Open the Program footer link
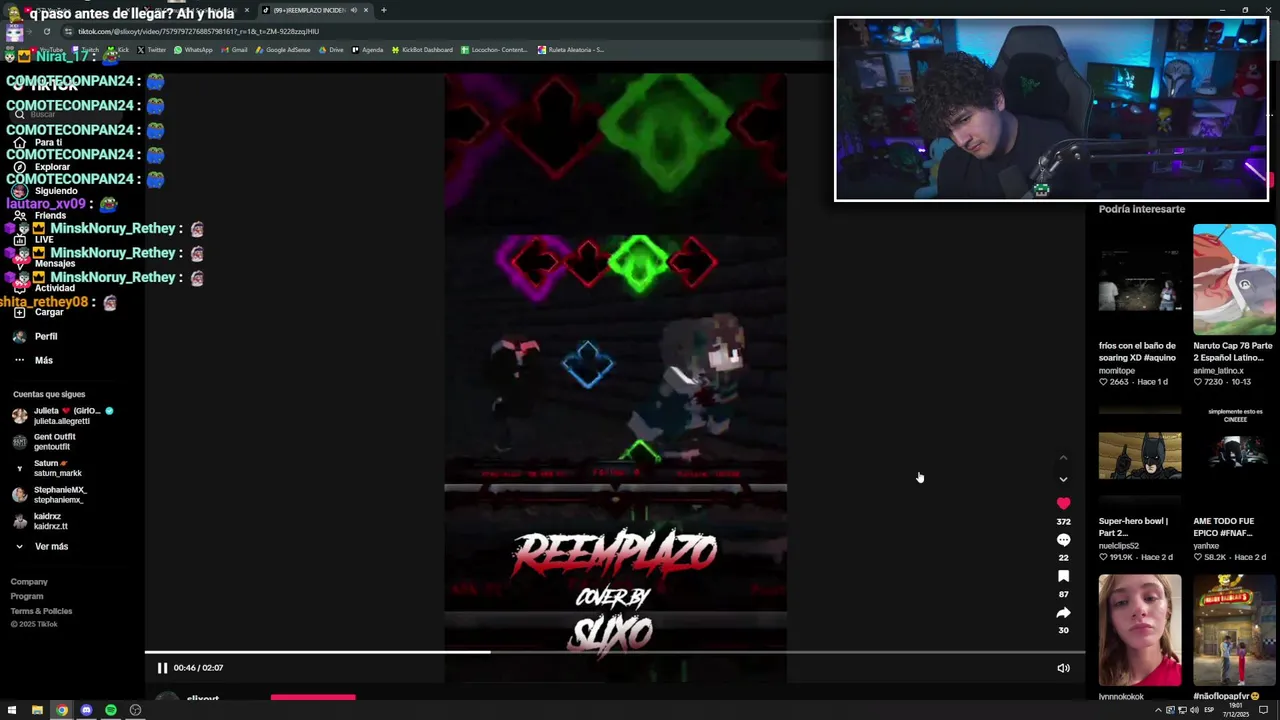 [x=27, y=596]
